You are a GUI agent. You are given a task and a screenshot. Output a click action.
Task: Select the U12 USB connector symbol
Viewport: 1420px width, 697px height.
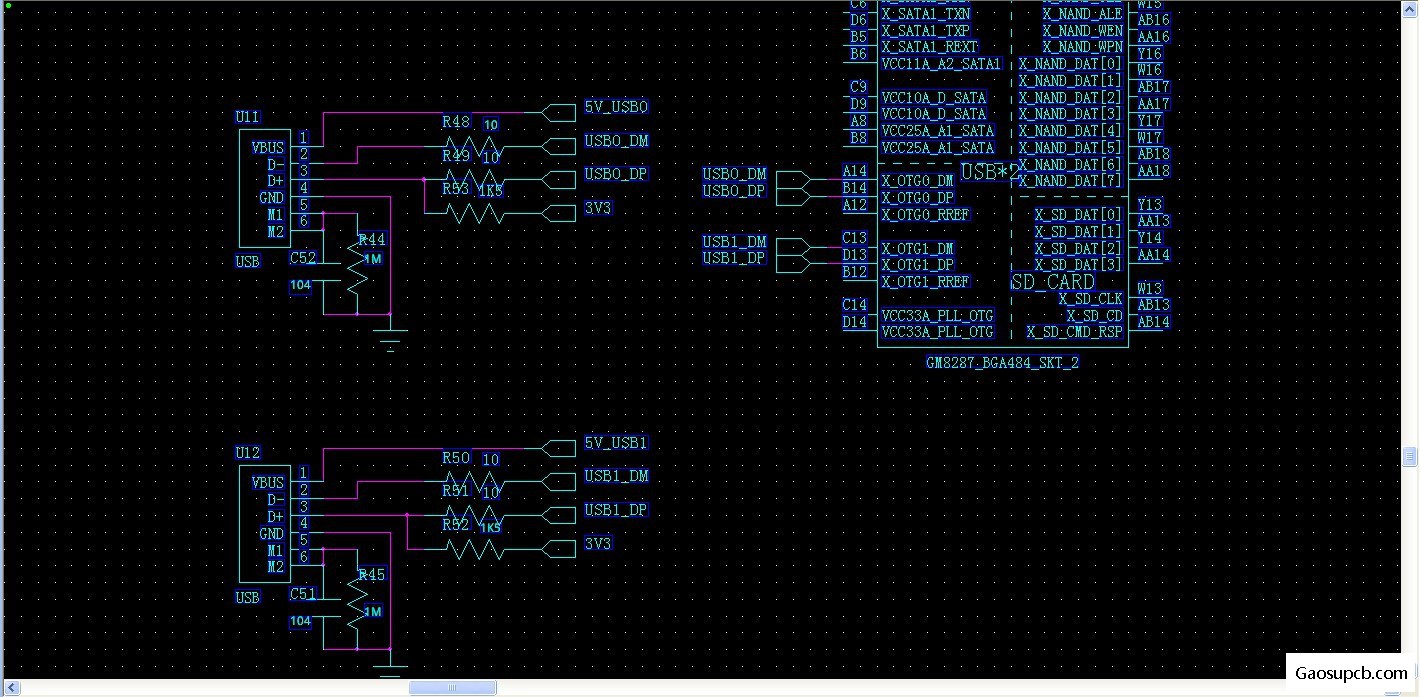[264, 523]
